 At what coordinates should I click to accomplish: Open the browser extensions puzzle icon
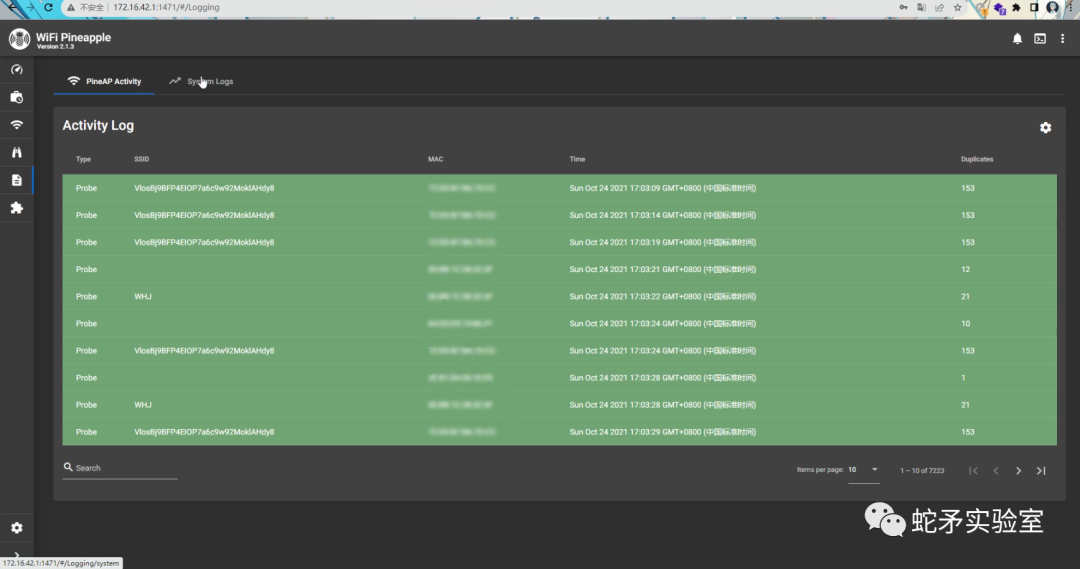tap(1016, 8)
